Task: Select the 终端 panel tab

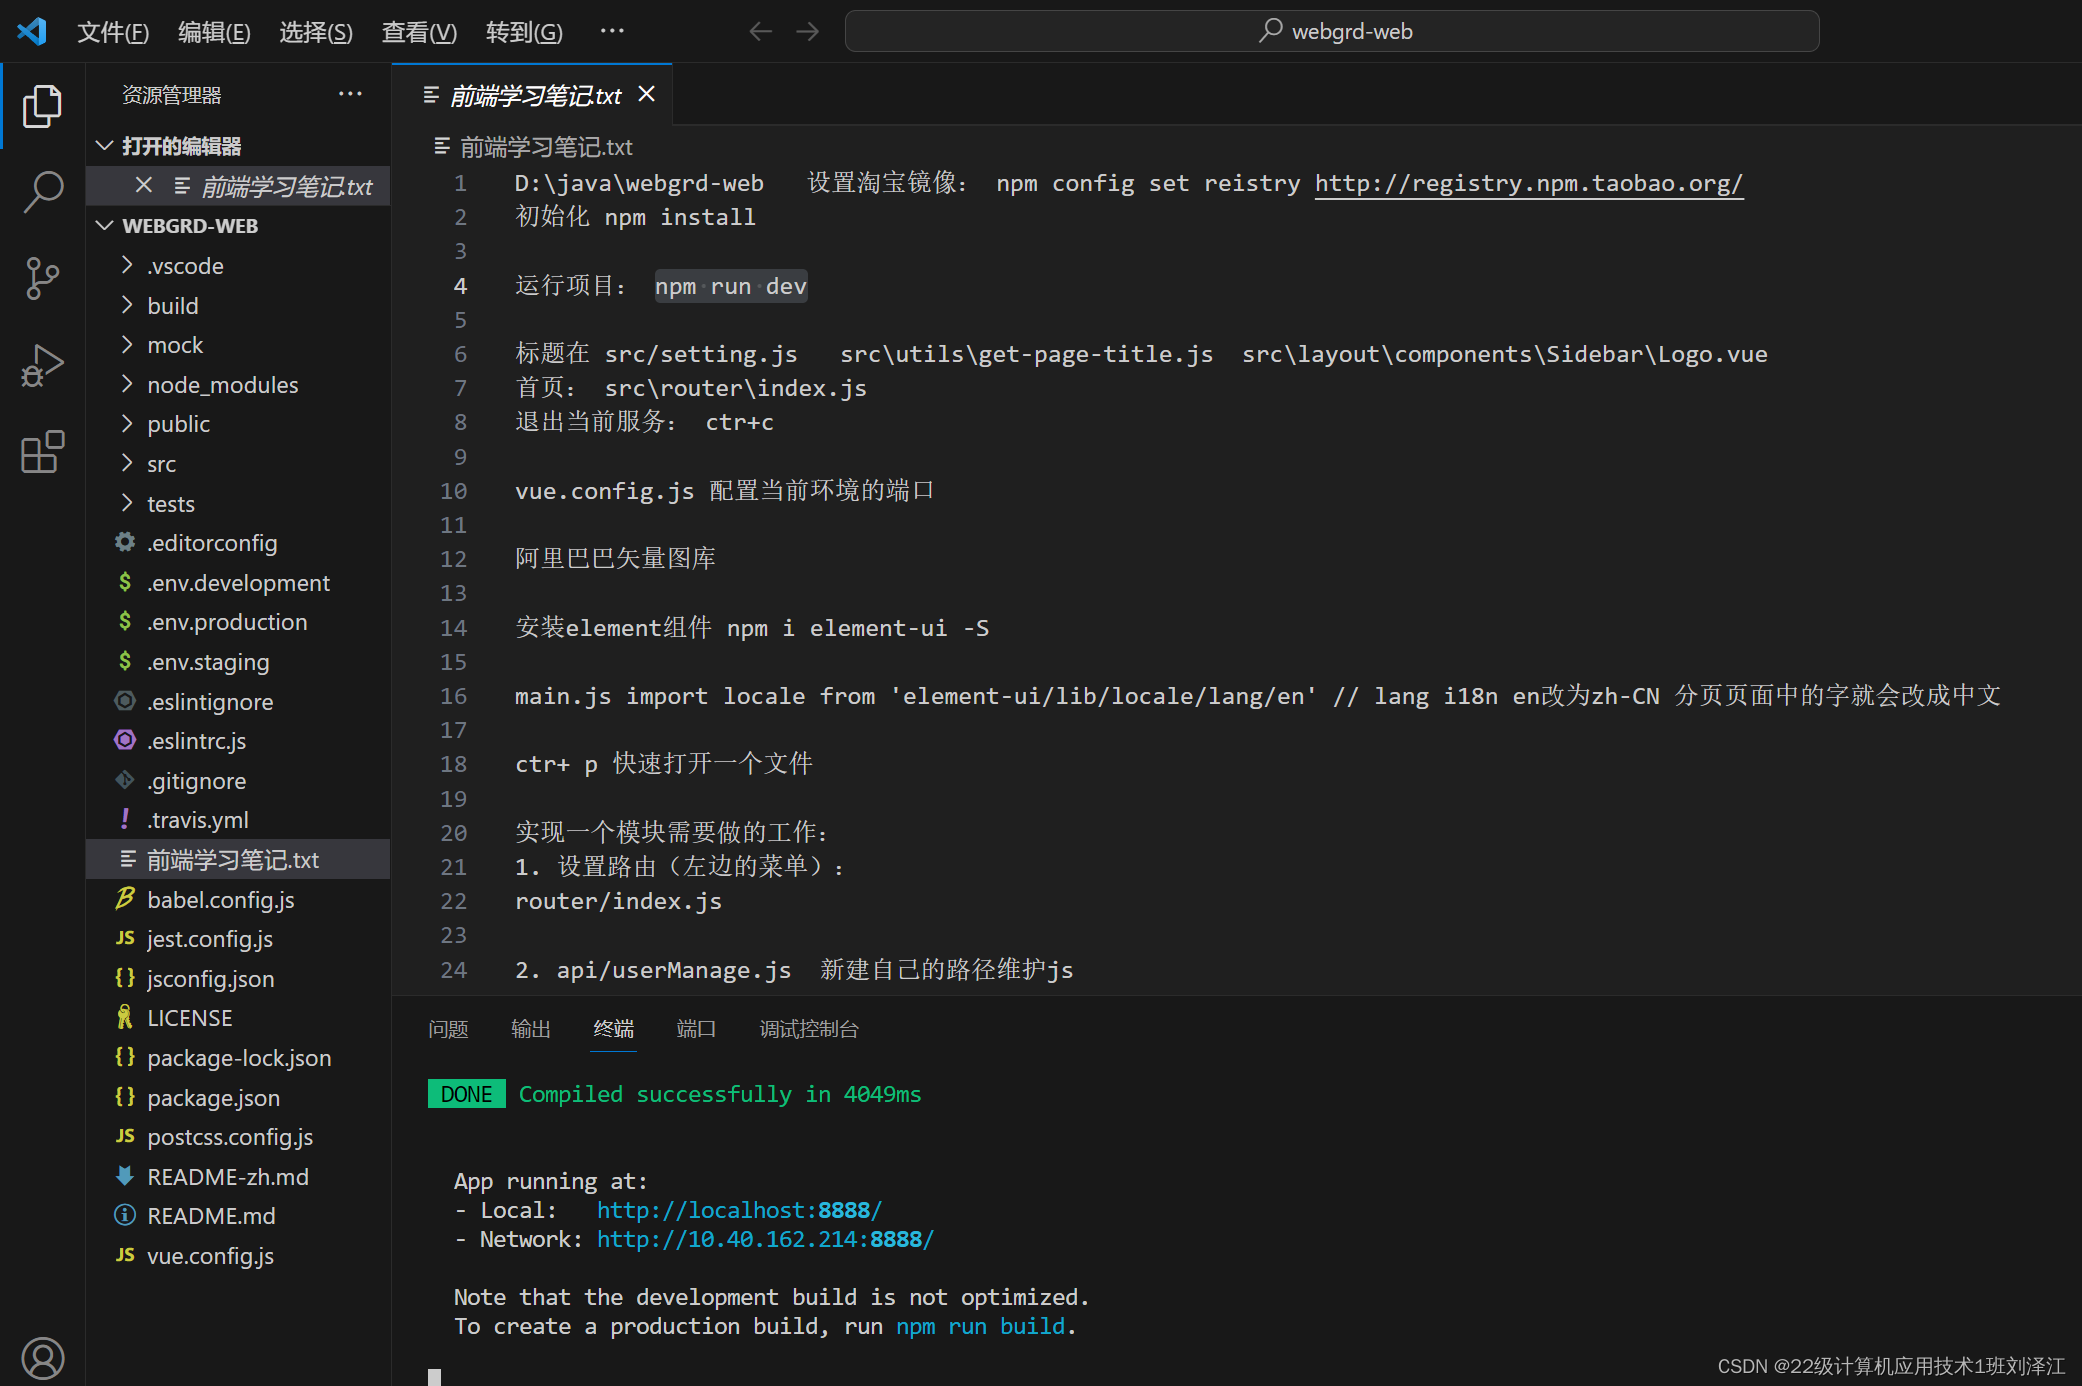Action: tap(614, 1029)
